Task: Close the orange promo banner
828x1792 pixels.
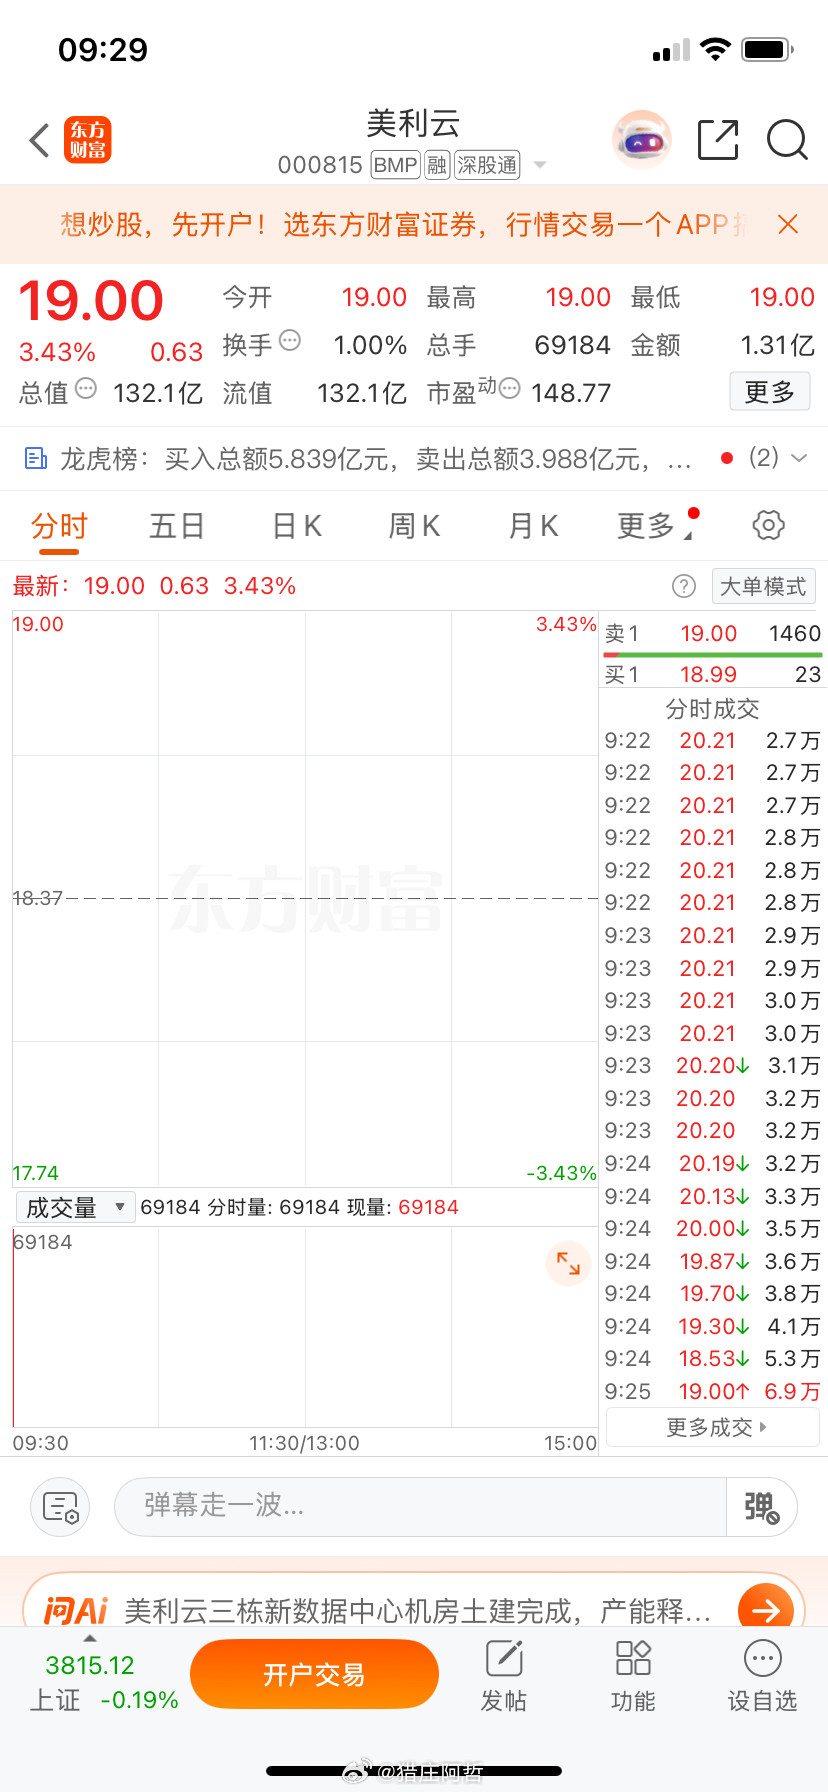Action: (x=788, y=224)
